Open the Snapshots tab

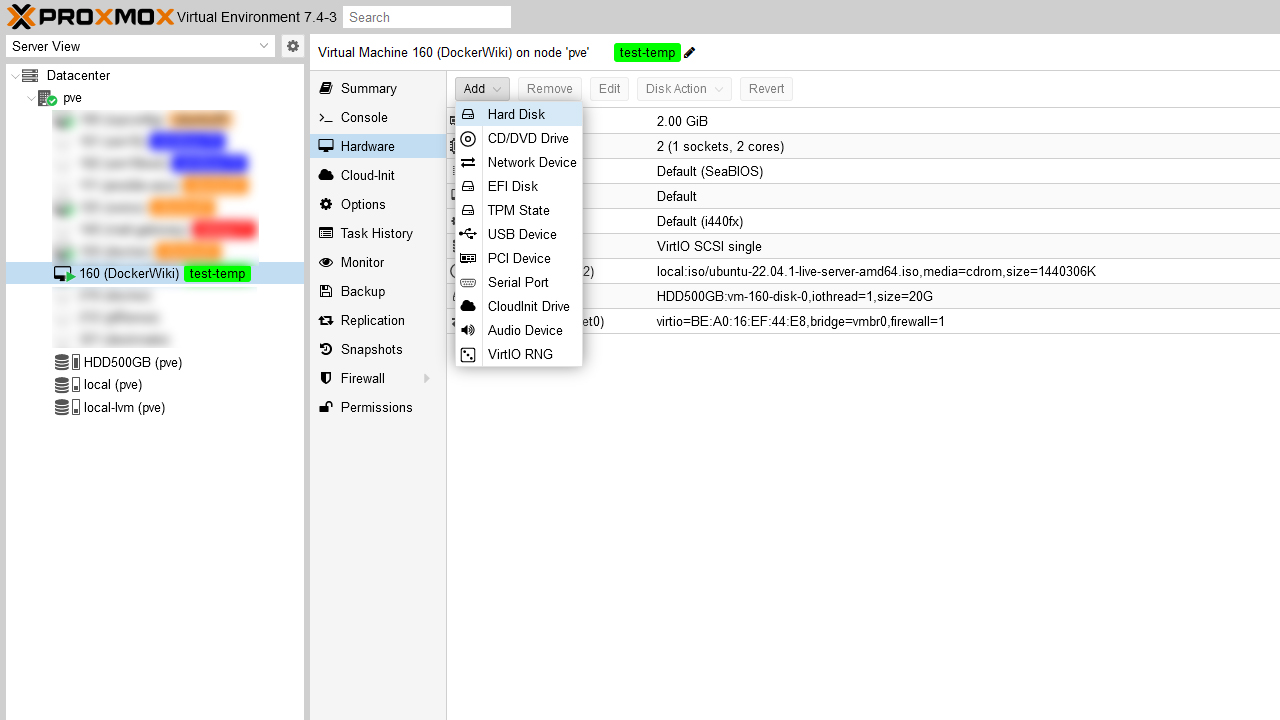(x=371, y=349)
